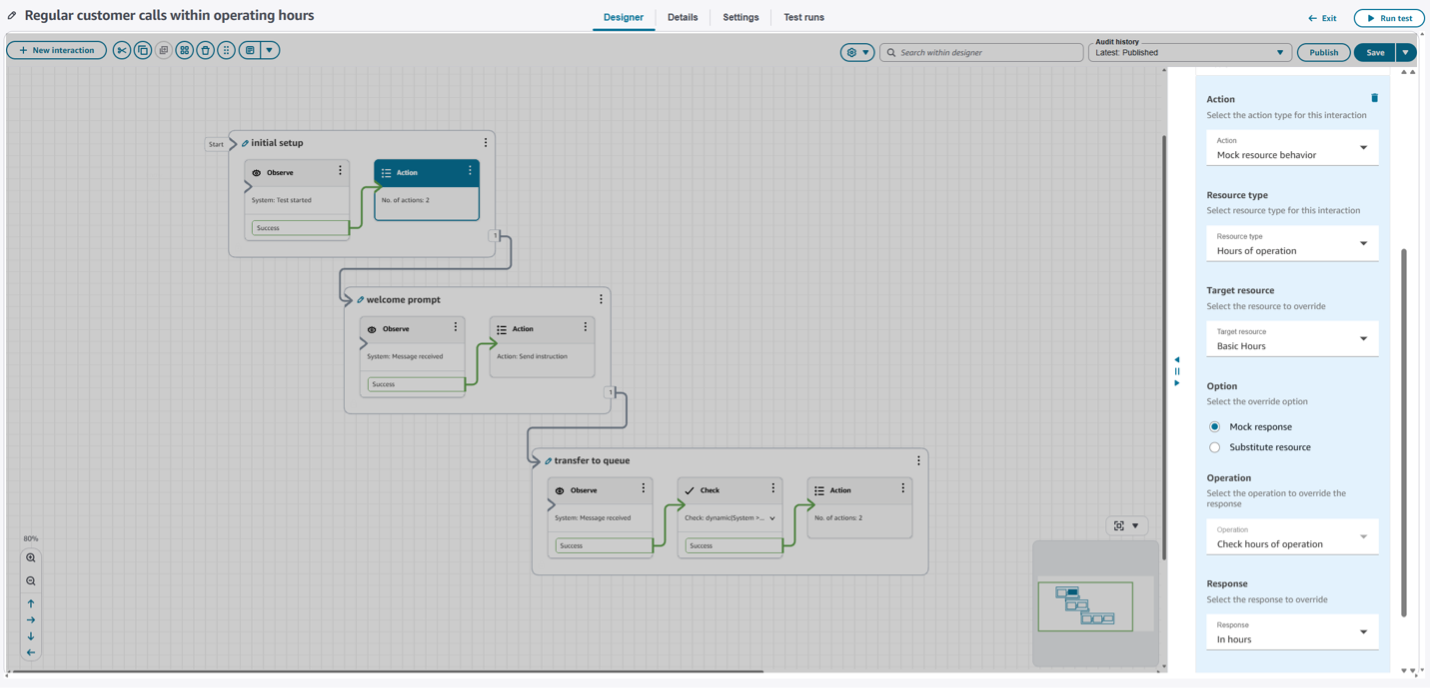Select the Mock response radio option
1430x690 pixels.
[x=1215, y=427]
